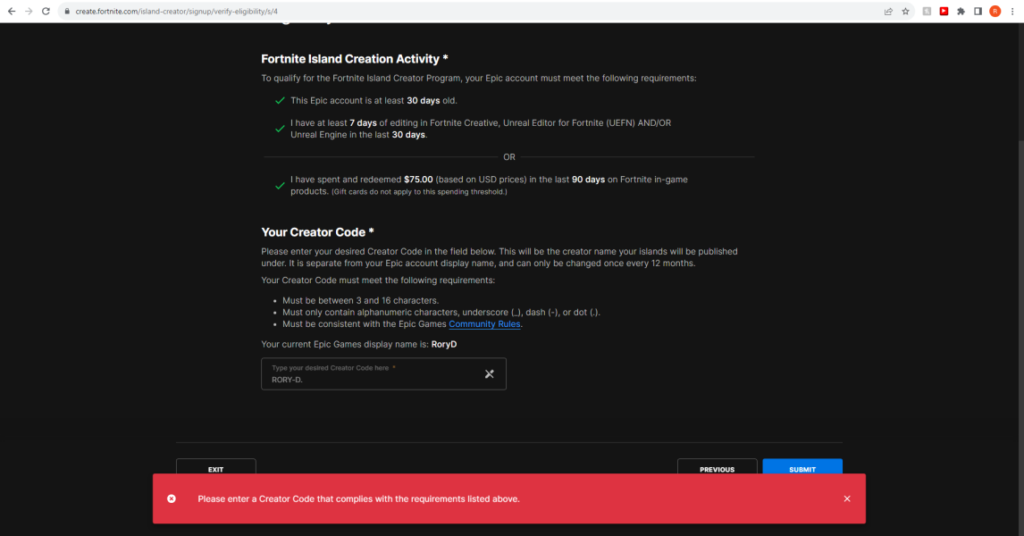Bookmark this page with the star icon
The width and height of the screenshot is (1024, 536).
tap(905, 11)
